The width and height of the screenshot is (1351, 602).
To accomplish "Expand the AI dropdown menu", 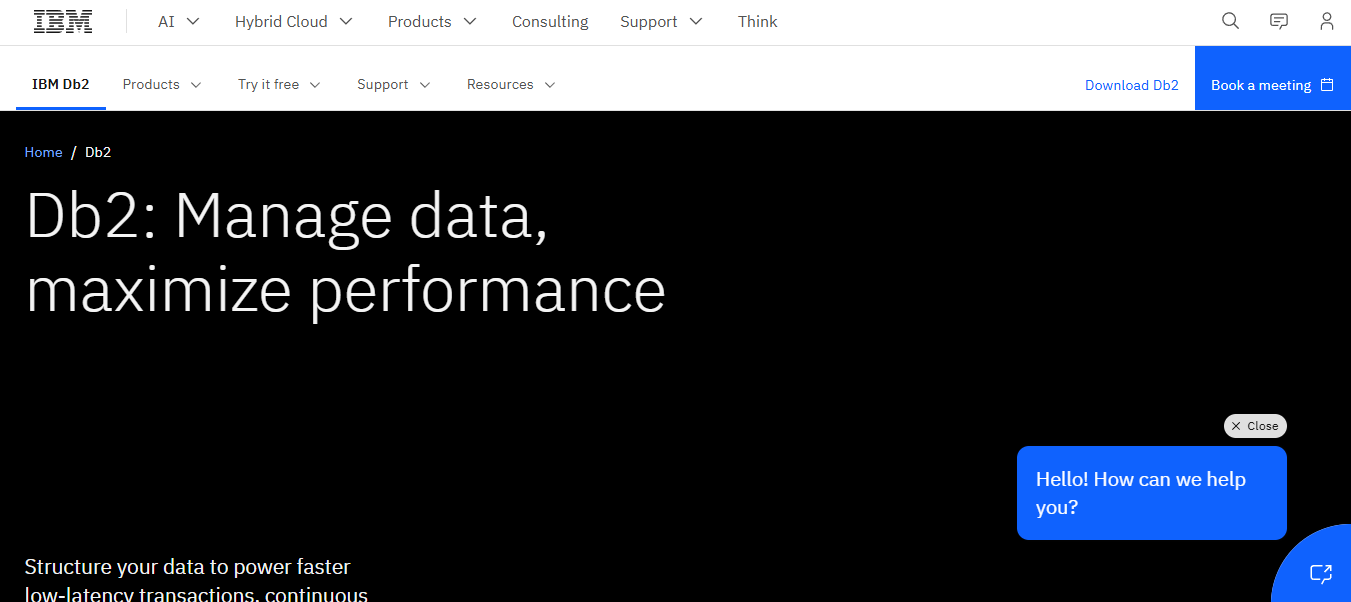I will click(179, 21).
